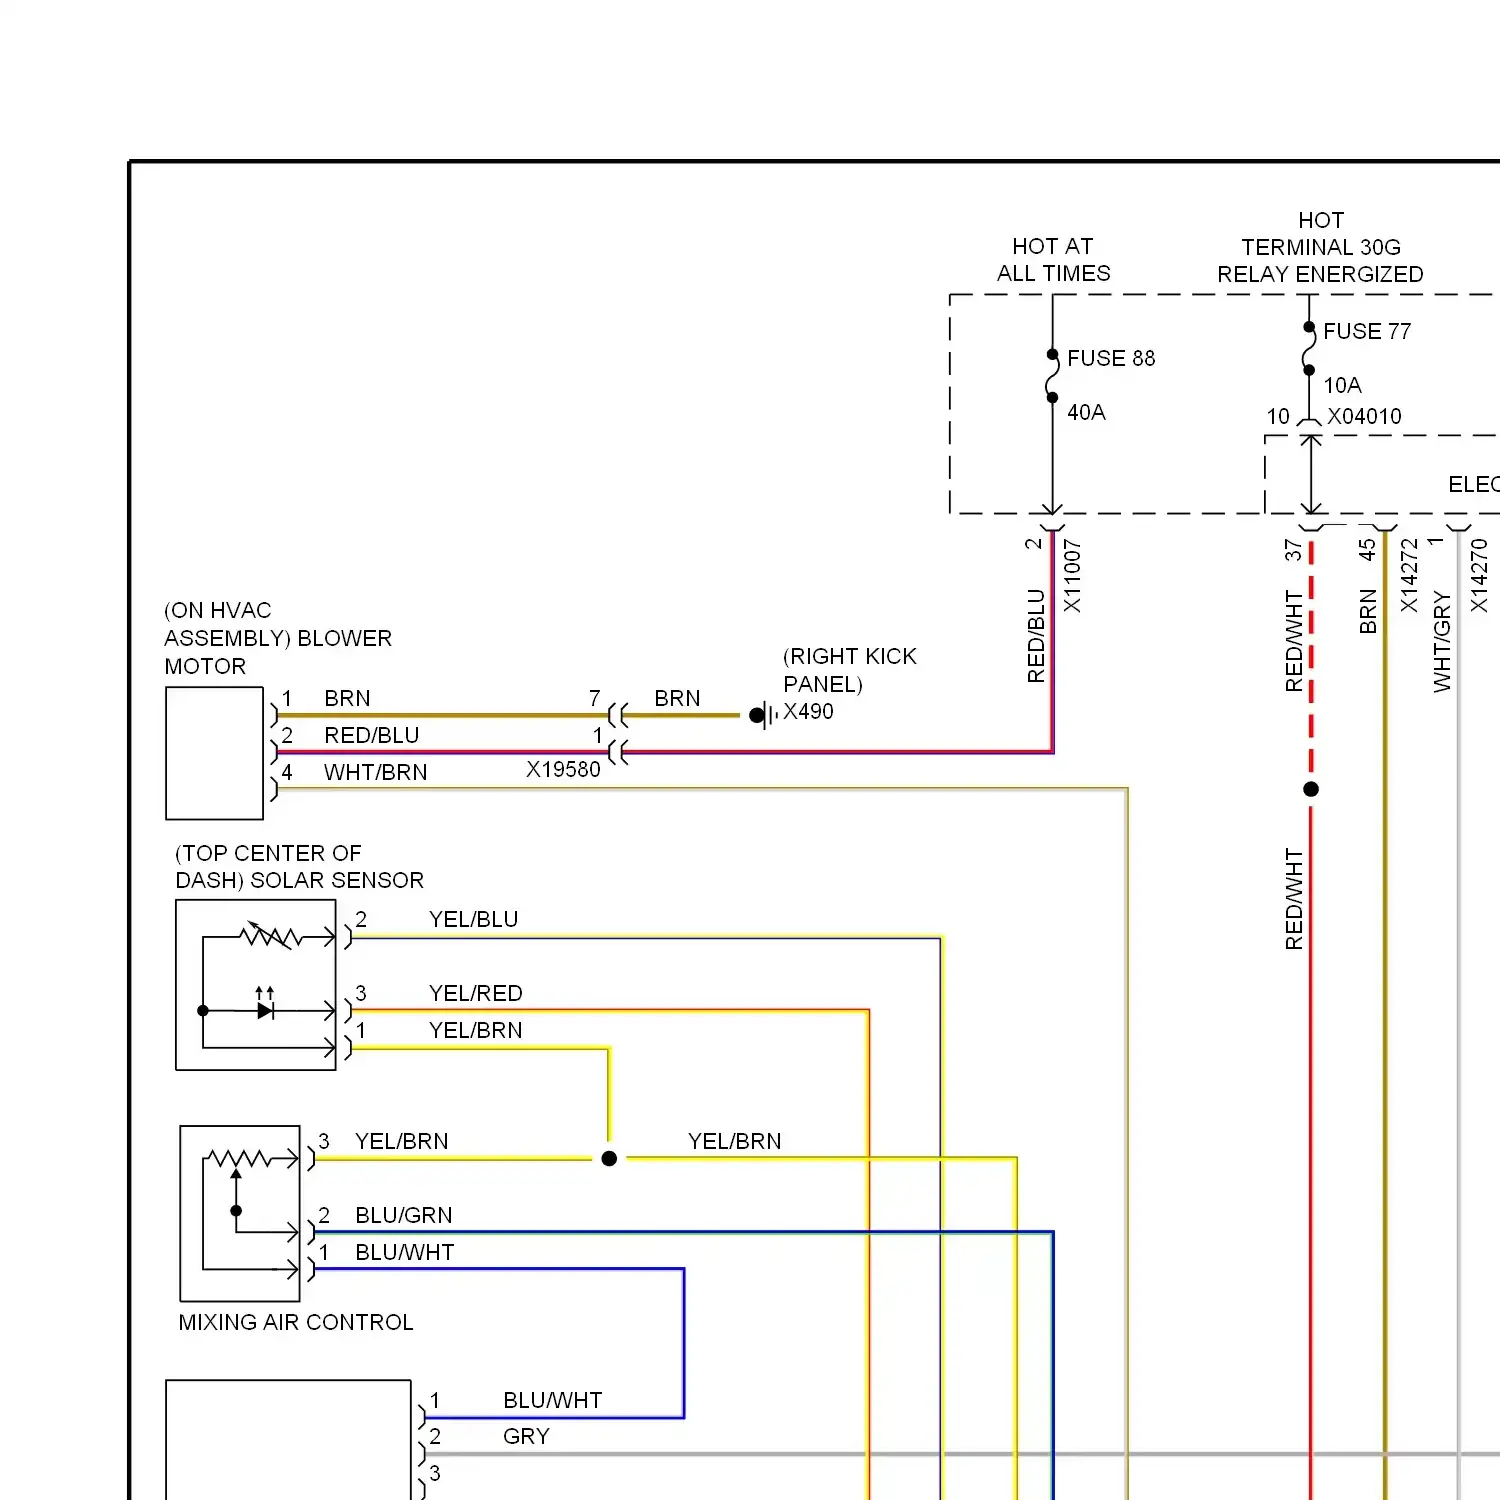Click the bottom component's BLU/WHT pin 1 label

pos(552,1400)
